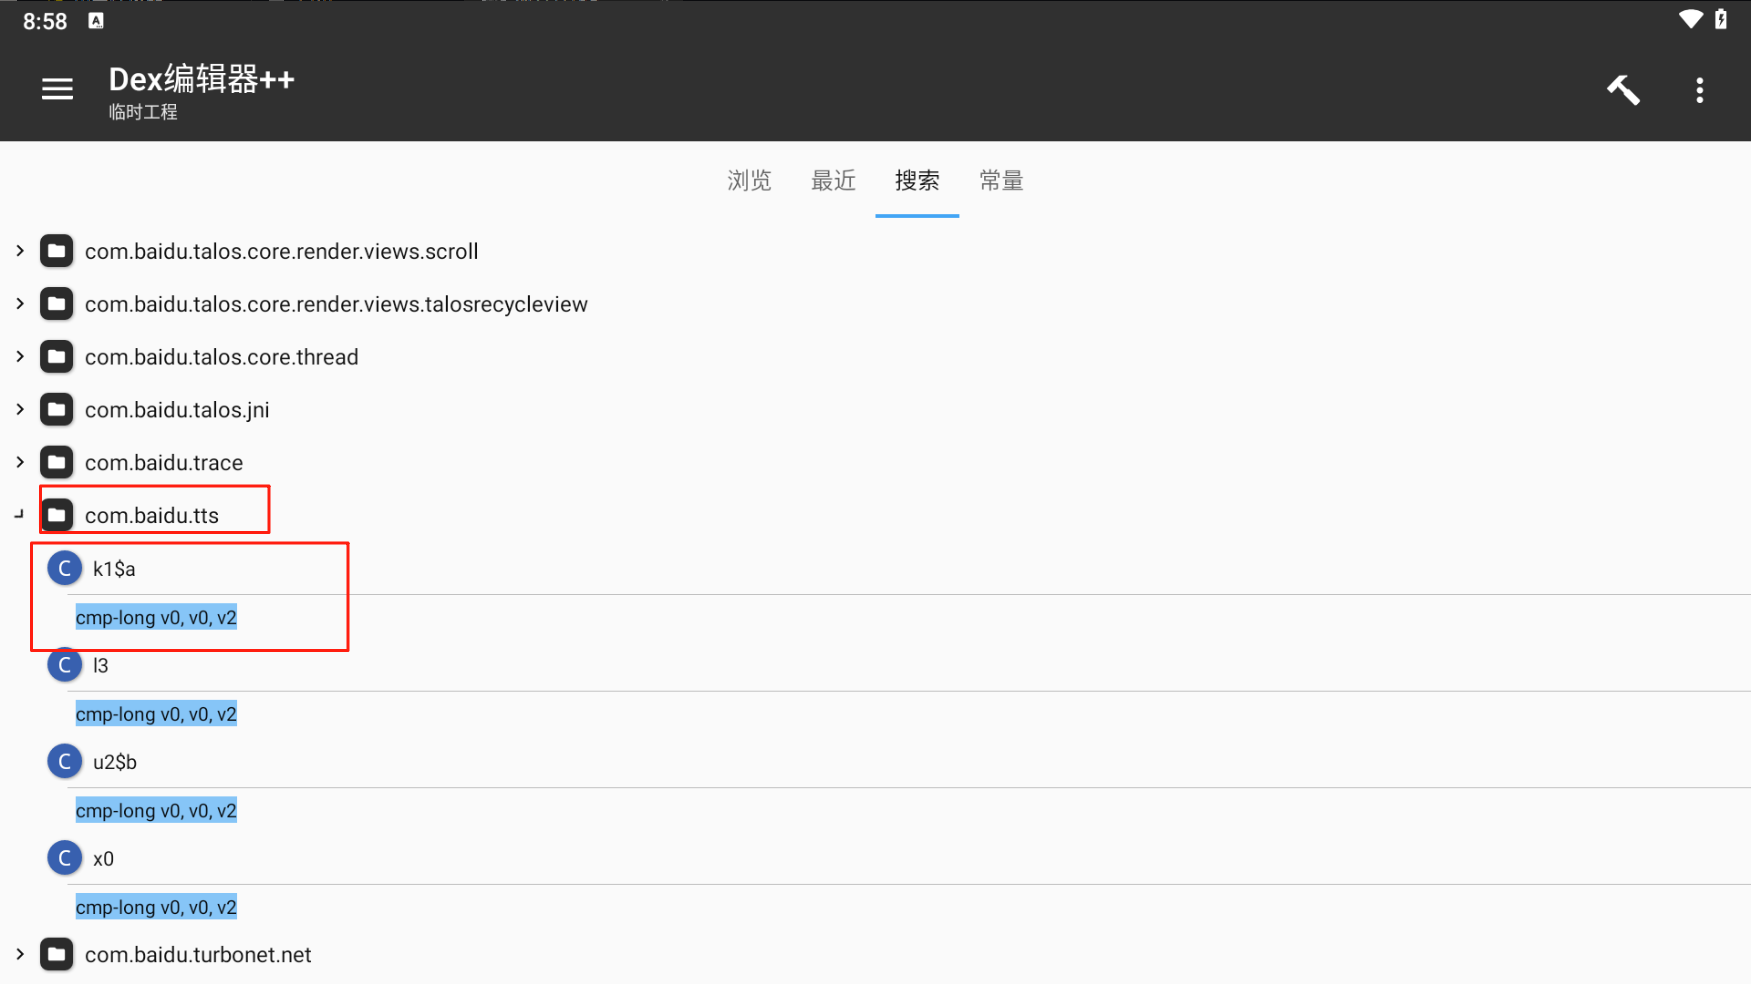Switch to the 最近 tab

(833, 180)
